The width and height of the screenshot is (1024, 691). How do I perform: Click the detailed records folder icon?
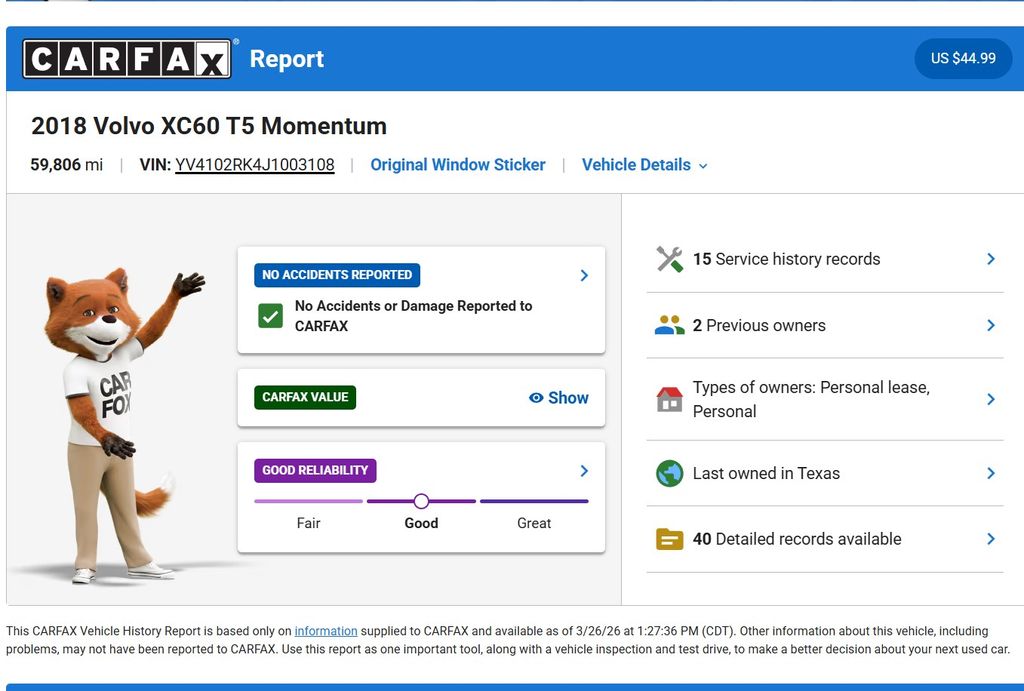(x=669, y=539)
